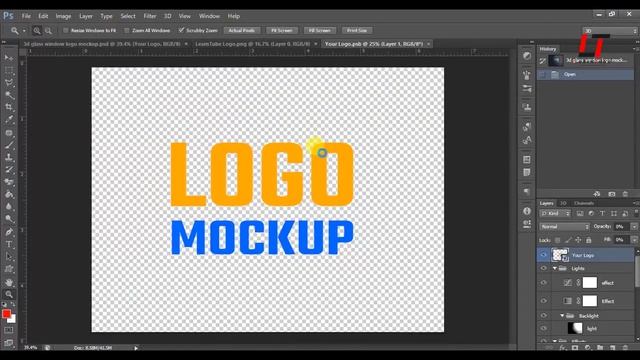Click the Fit Screen button

pos(282,30)
